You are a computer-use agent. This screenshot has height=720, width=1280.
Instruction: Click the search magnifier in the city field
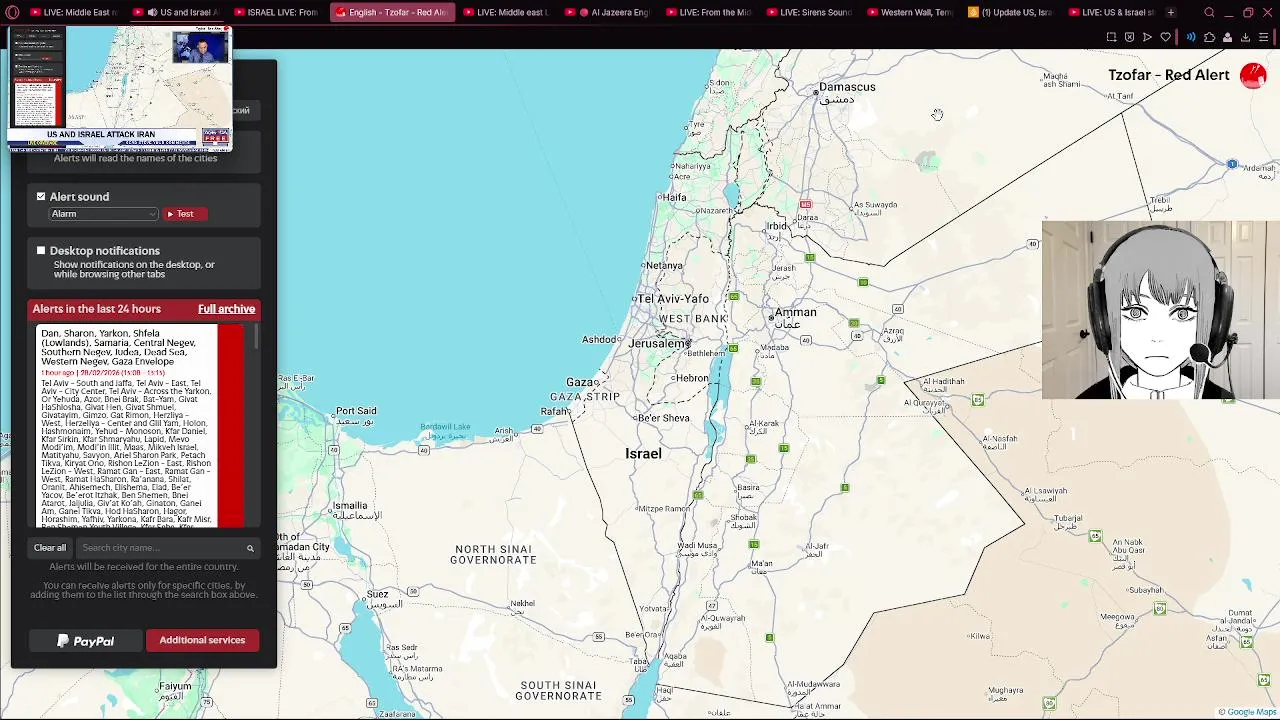click(250, 548)
